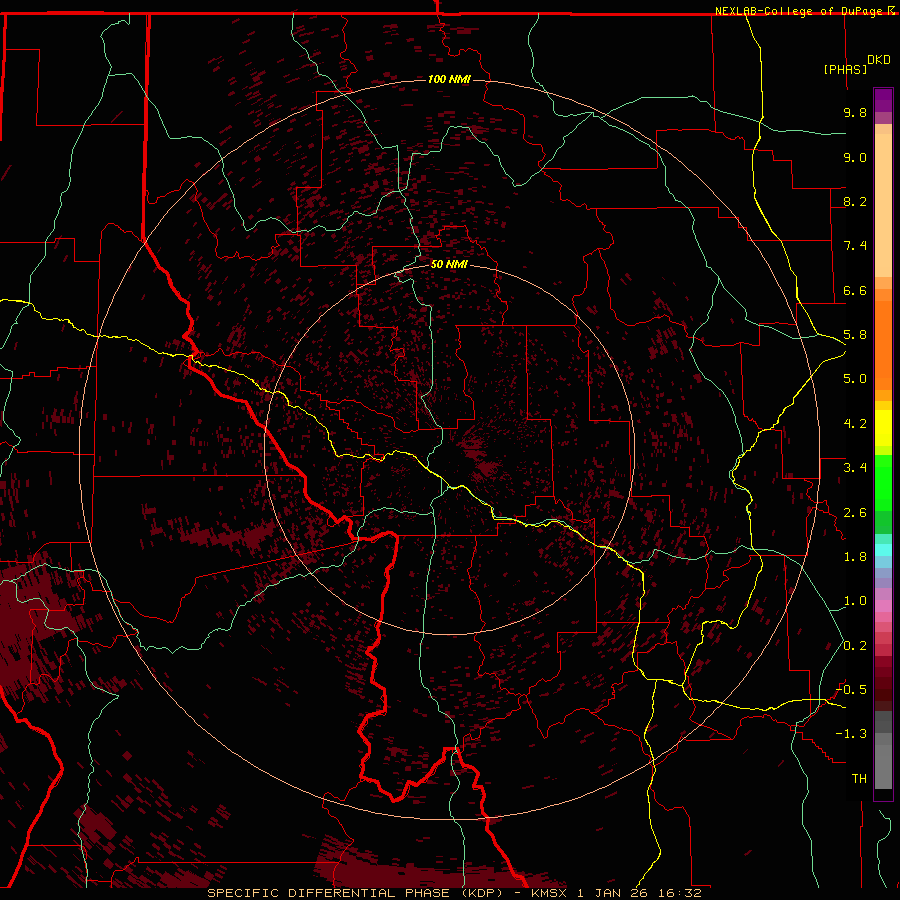
Task: Click the 1.8 scale value
Action: tap(855, 557)
